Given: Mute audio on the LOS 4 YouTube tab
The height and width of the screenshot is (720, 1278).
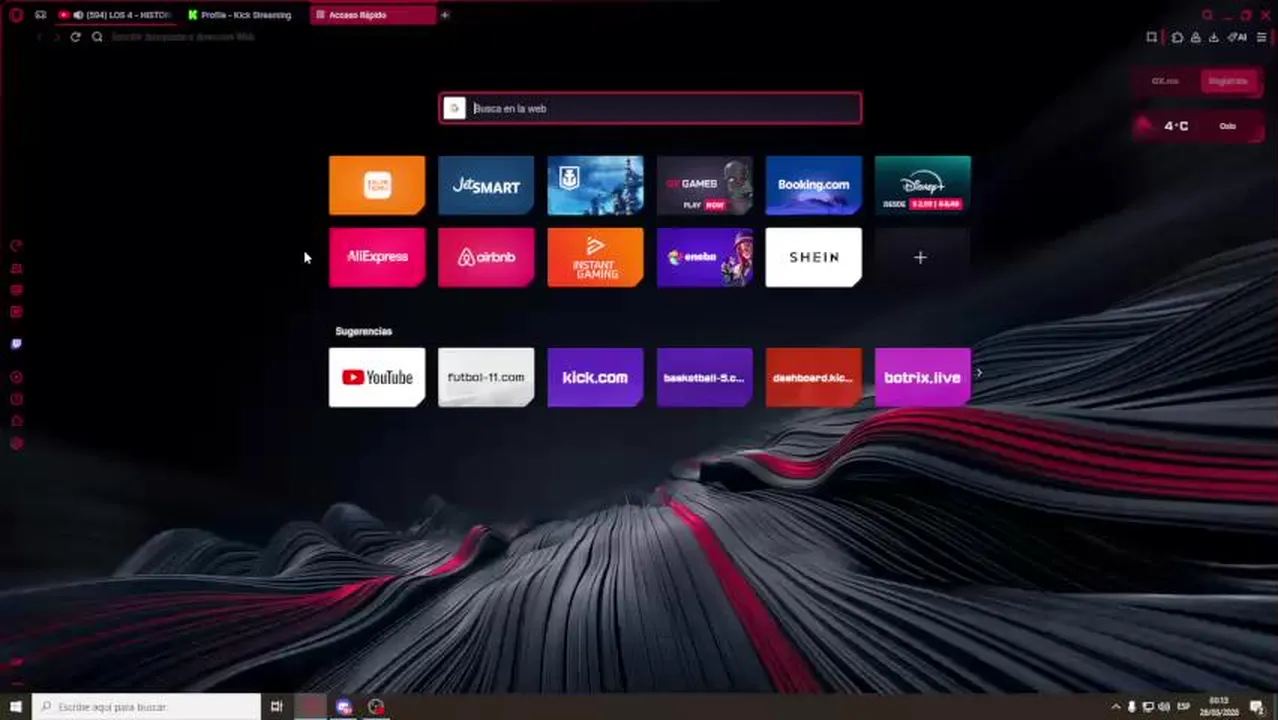Looking at the screenshot, I should tap(78, 15).
